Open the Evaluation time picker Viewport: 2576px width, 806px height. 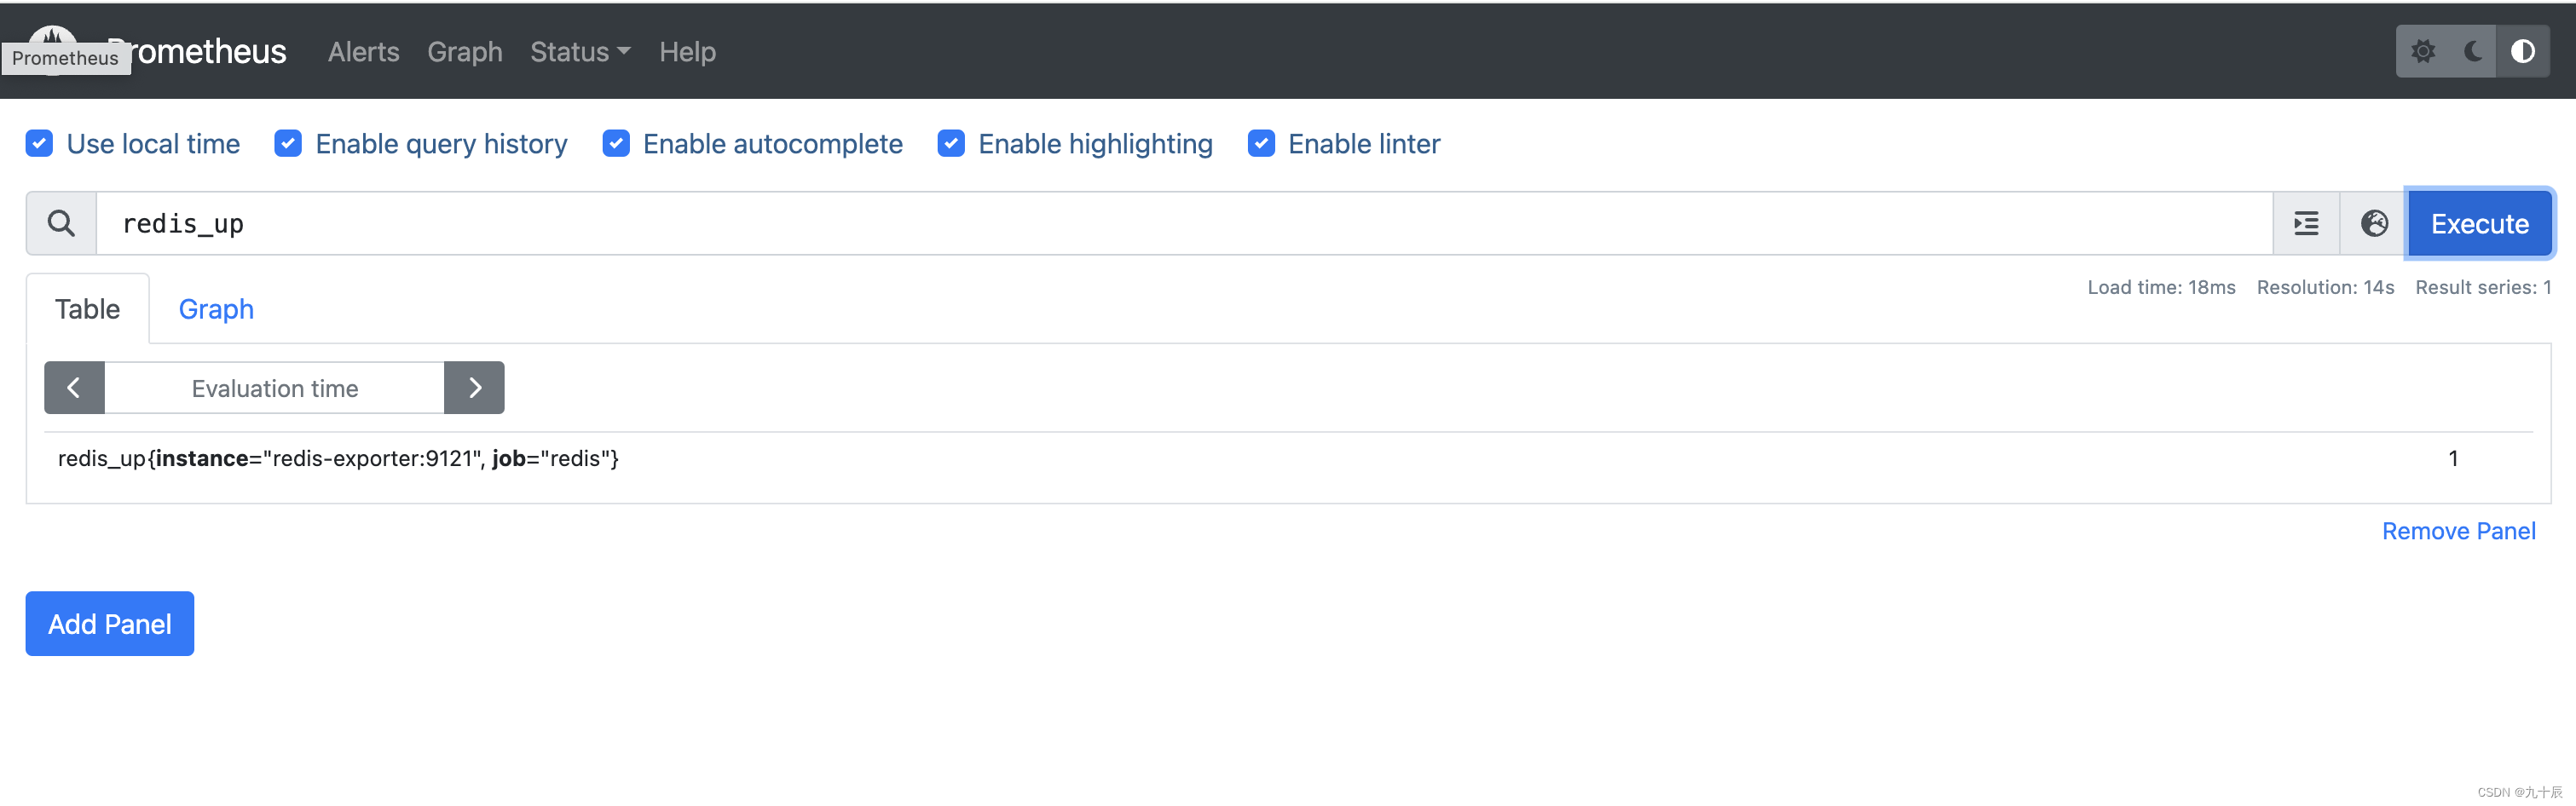[274, 388]
